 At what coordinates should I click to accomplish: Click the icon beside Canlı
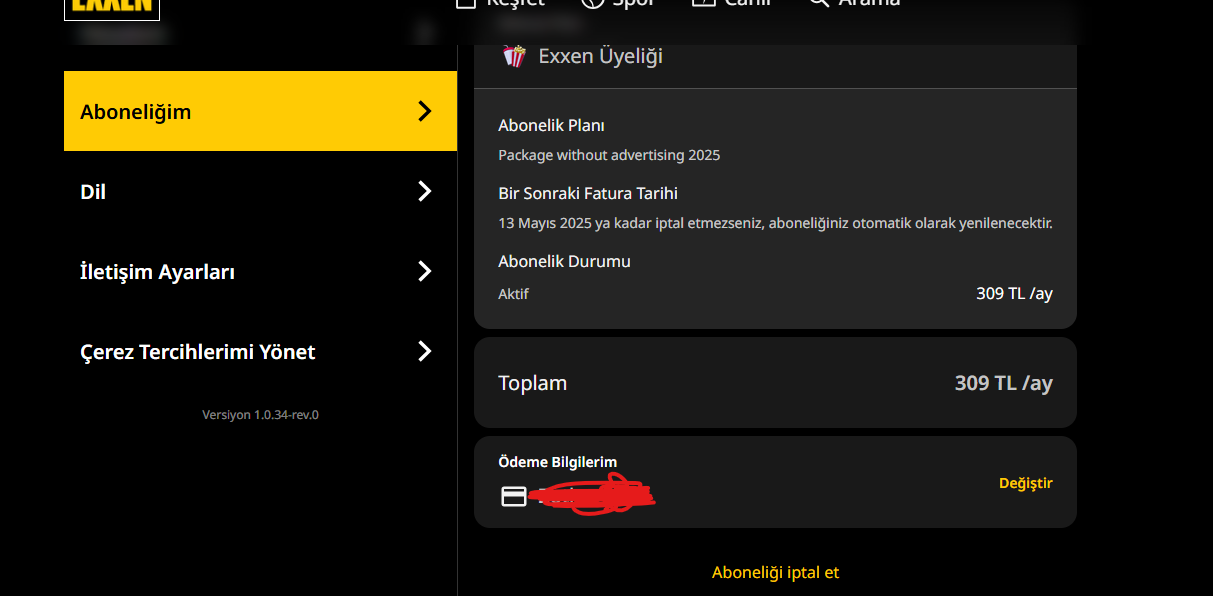704,3
